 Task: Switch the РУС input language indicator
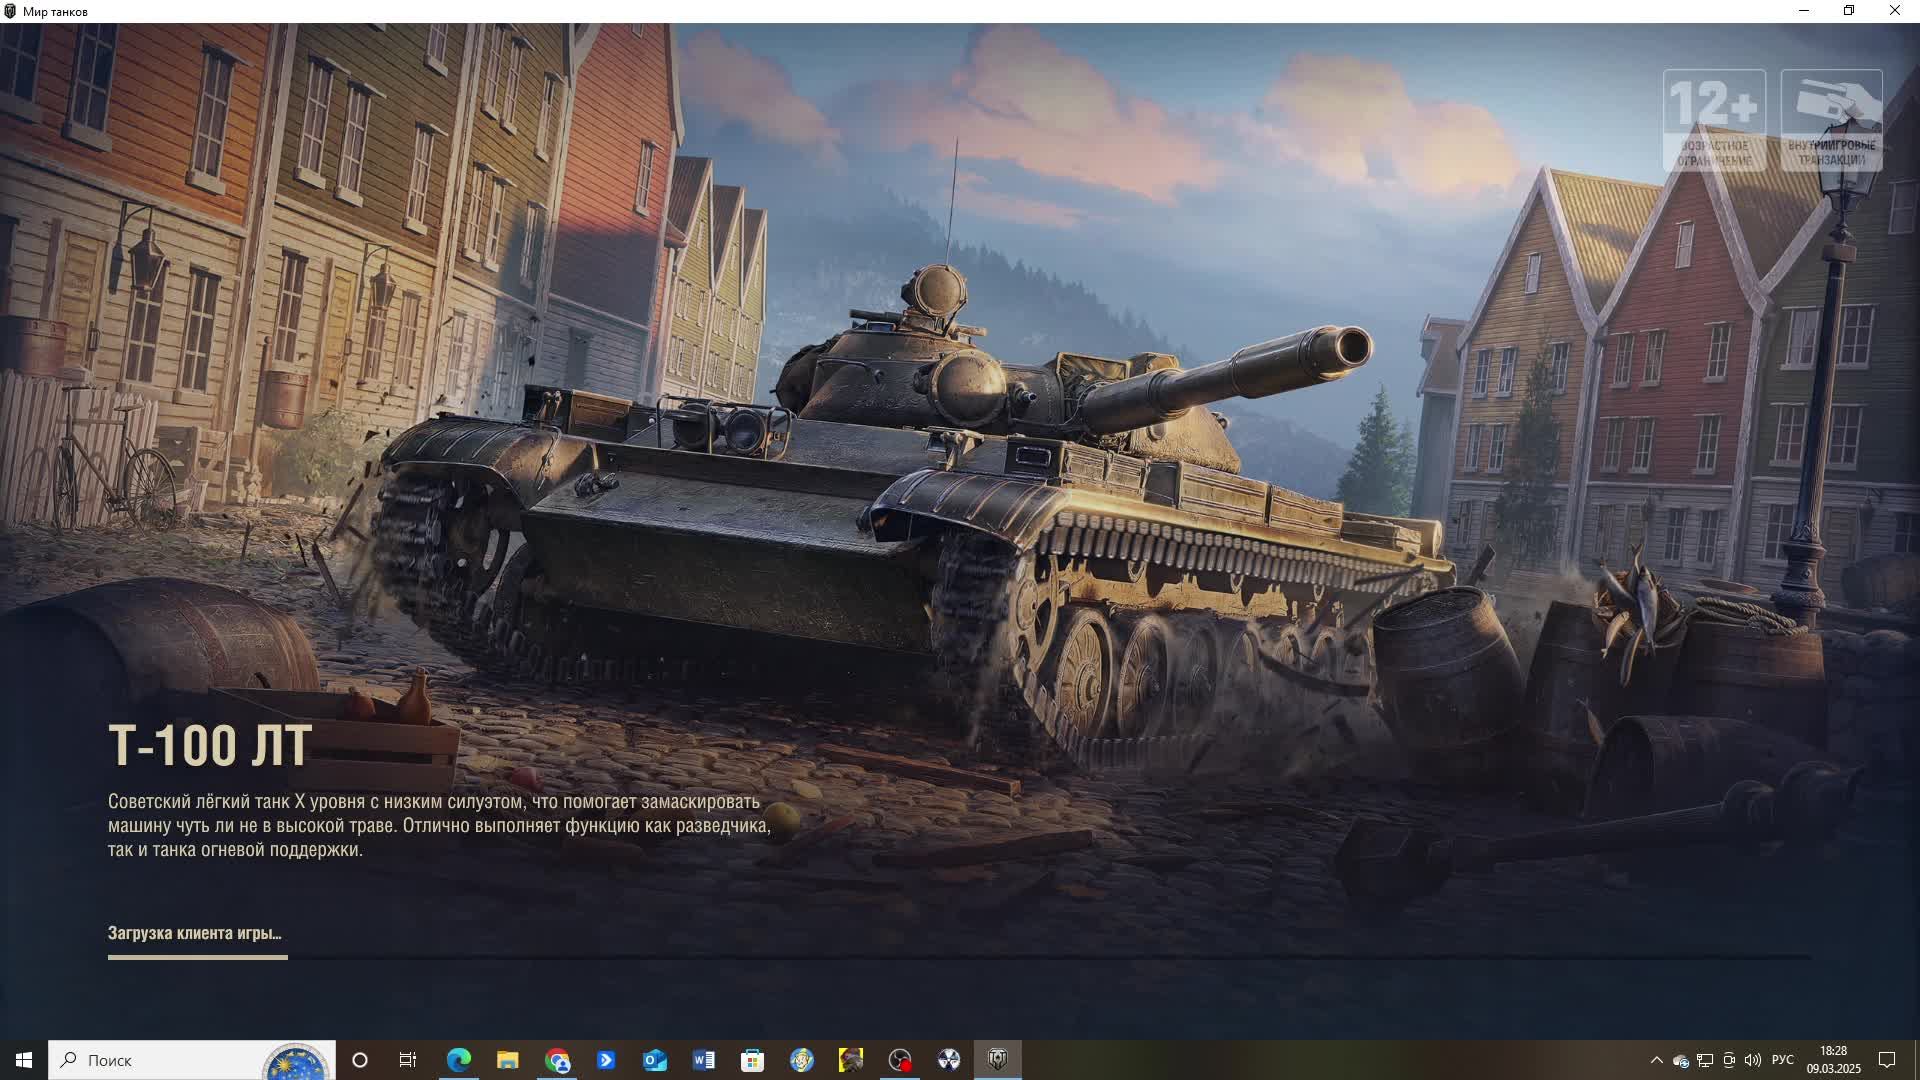coord(1782,1060)
